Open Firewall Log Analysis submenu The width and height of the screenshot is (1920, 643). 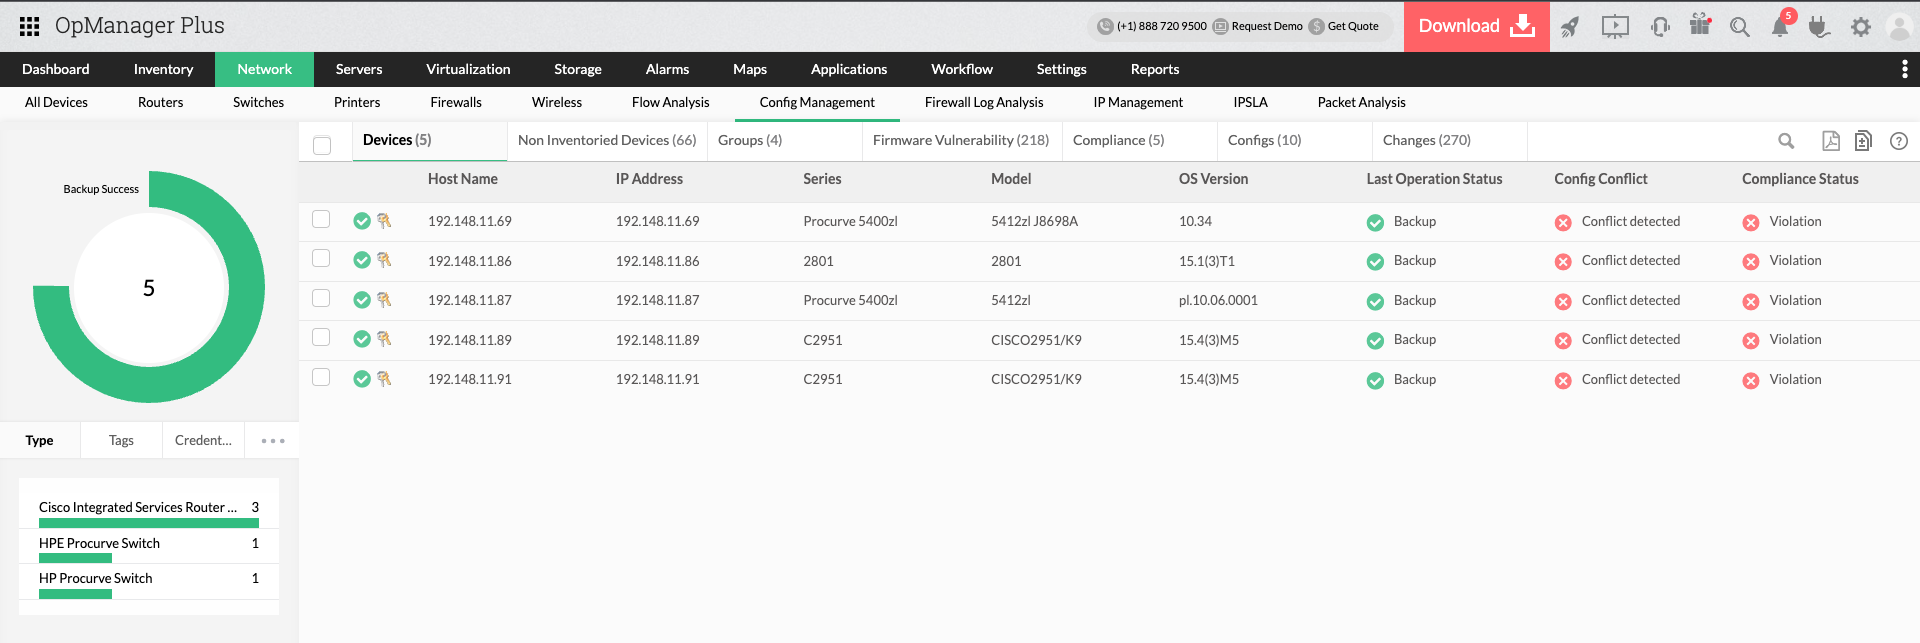coord(984,102)
